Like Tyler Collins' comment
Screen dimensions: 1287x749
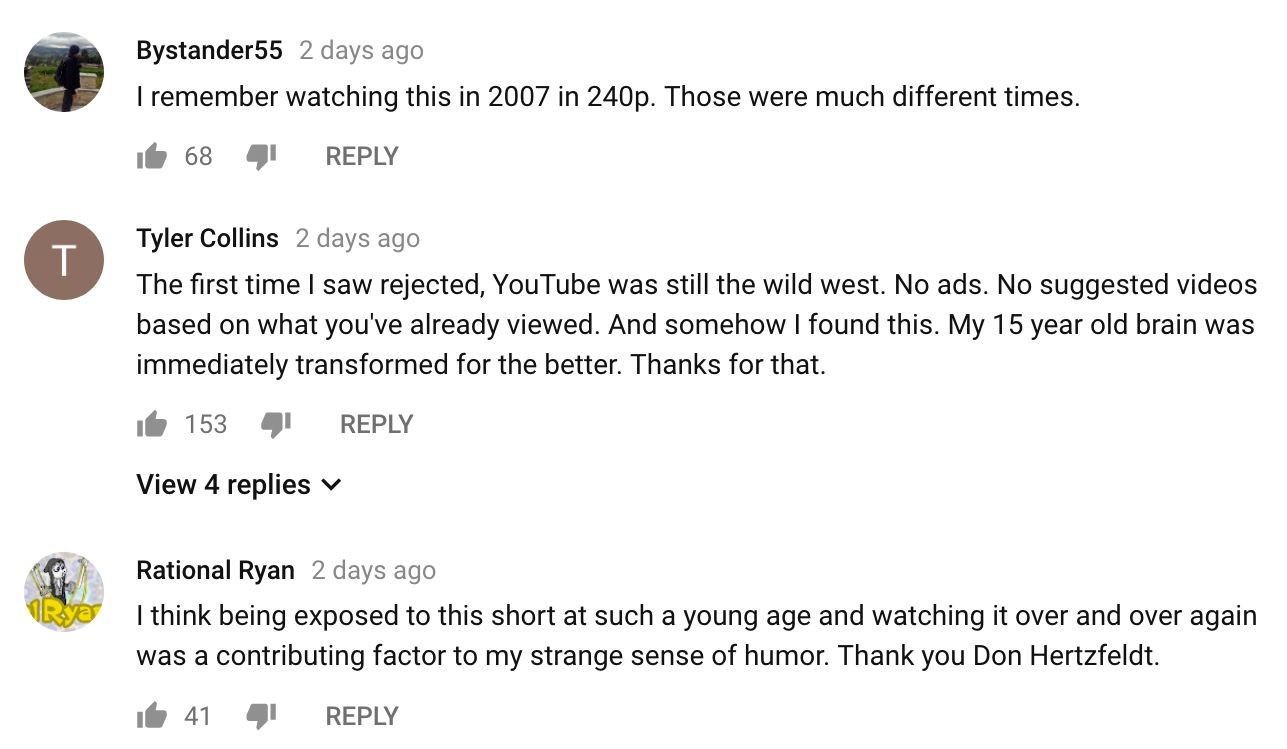click(152, 424)
